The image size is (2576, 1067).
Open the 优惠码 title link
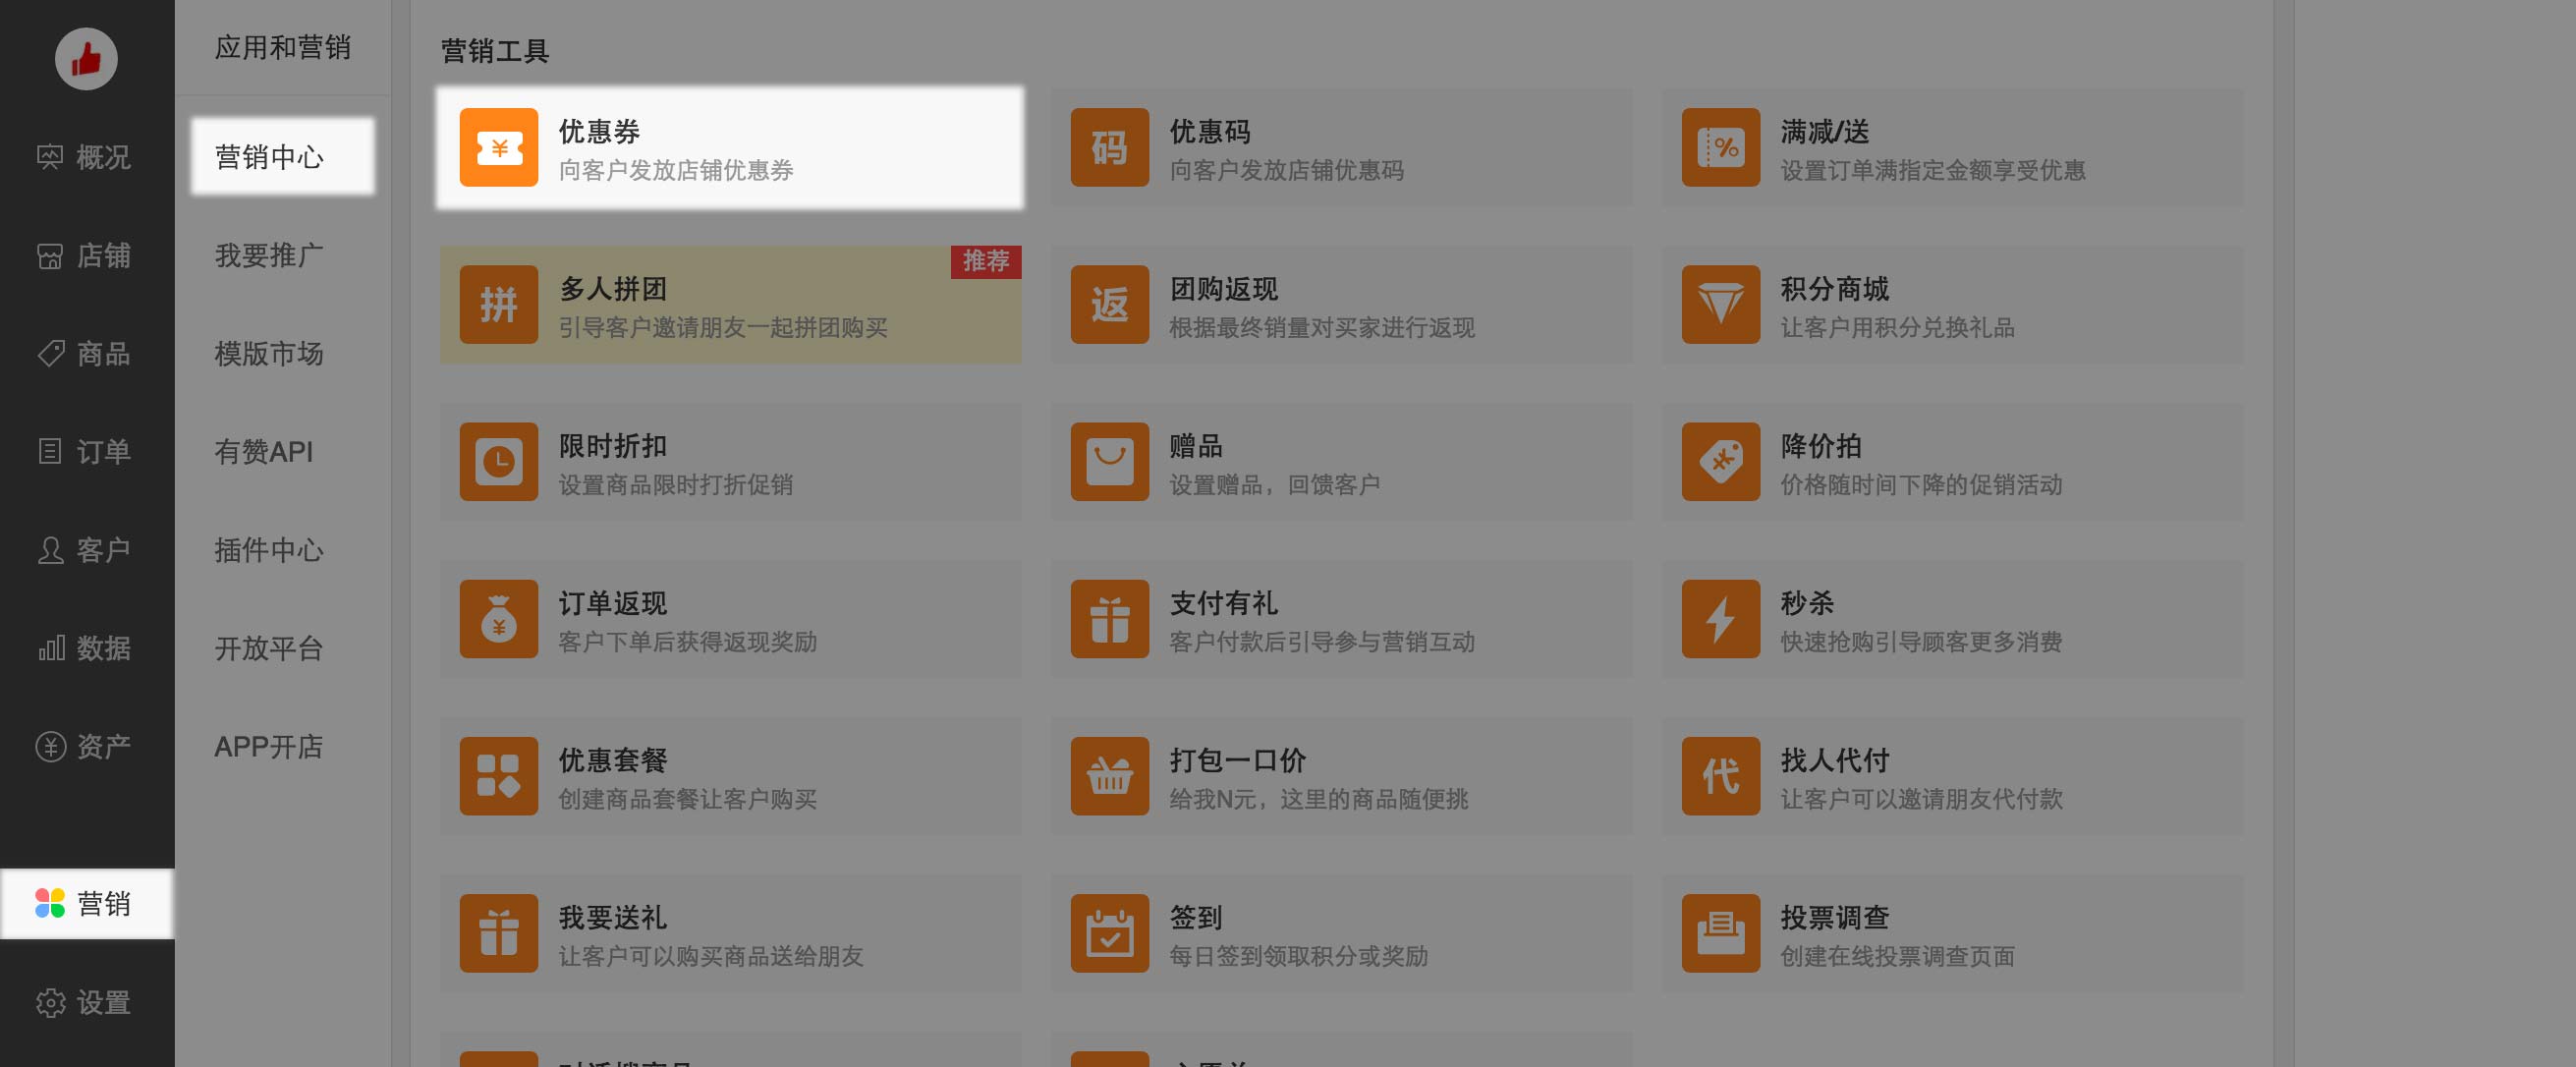1210,131
